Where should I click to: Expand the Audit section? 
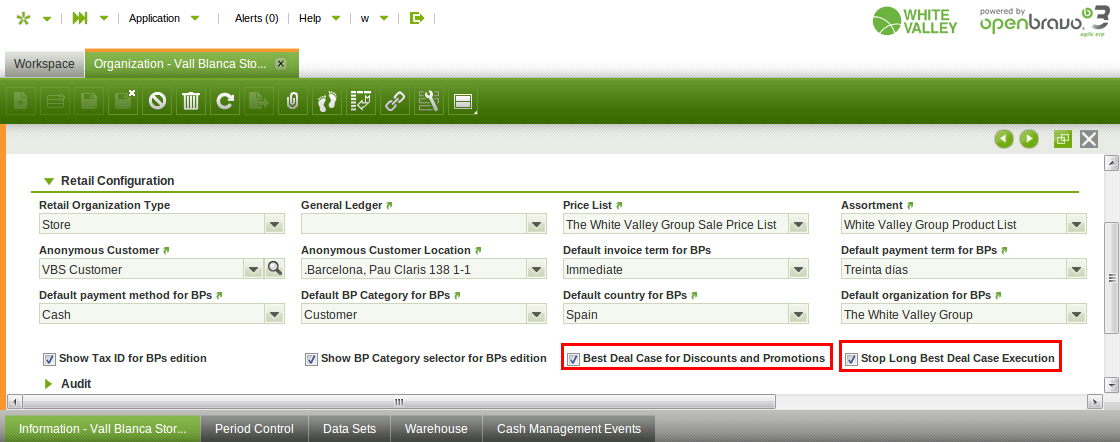[48, 383]
